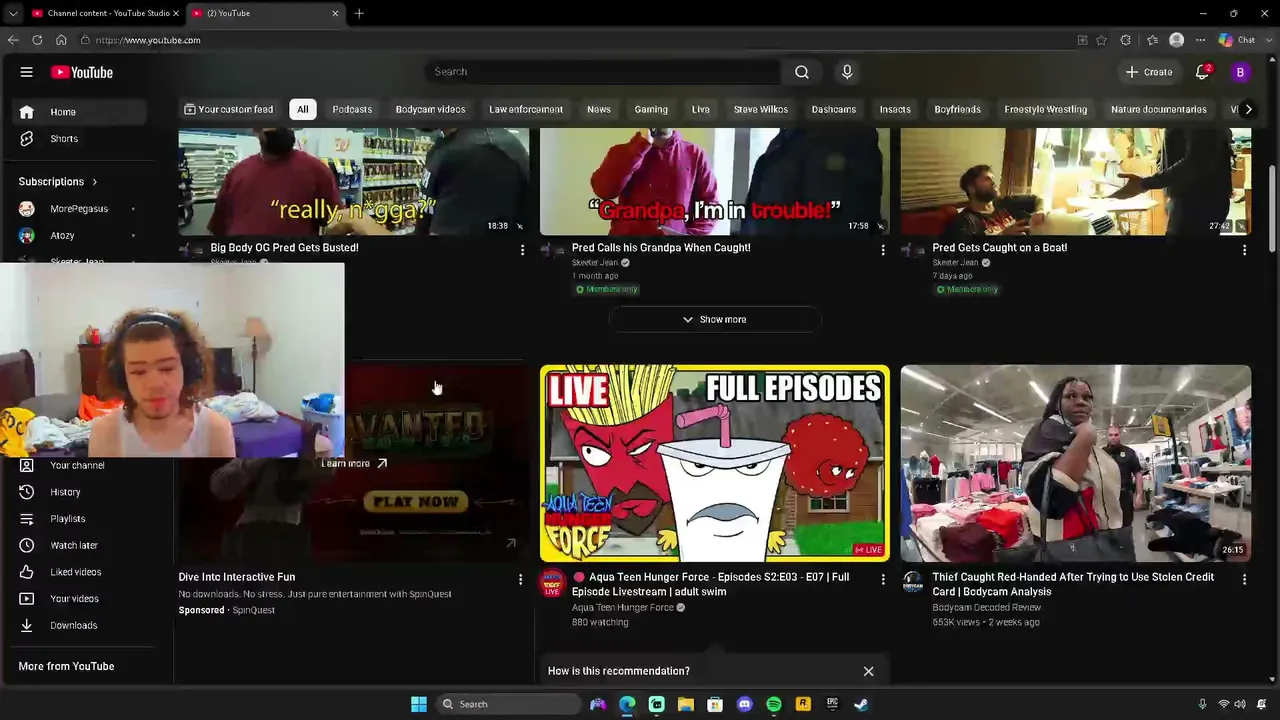This screenshot has width=1280, height=720.
Task: Open the Aqua Teen Hunger Force live thumbnail
Action: pyautogui.click(x=715, y=463)
